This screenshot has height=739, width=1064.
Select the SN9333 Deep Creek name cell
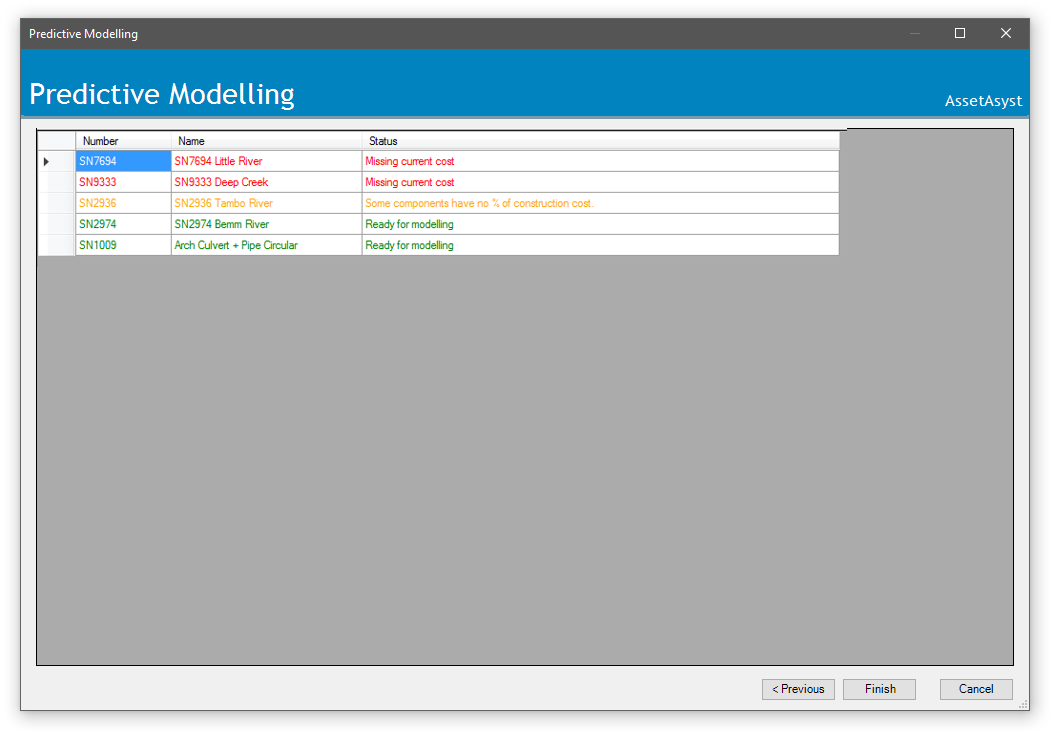click(266, 182)
